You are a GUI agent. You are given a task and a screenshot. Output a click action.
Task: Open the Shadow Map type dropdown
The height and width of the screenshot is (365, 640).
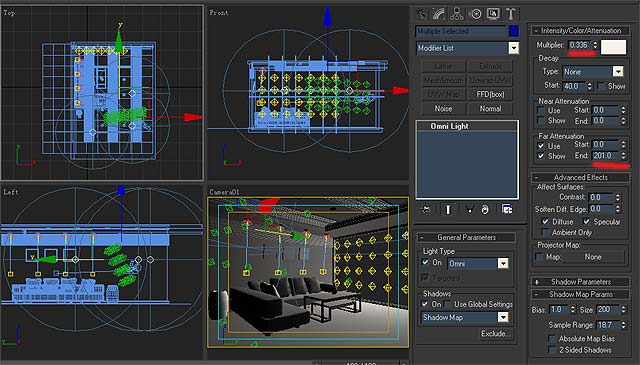[503, 317]
